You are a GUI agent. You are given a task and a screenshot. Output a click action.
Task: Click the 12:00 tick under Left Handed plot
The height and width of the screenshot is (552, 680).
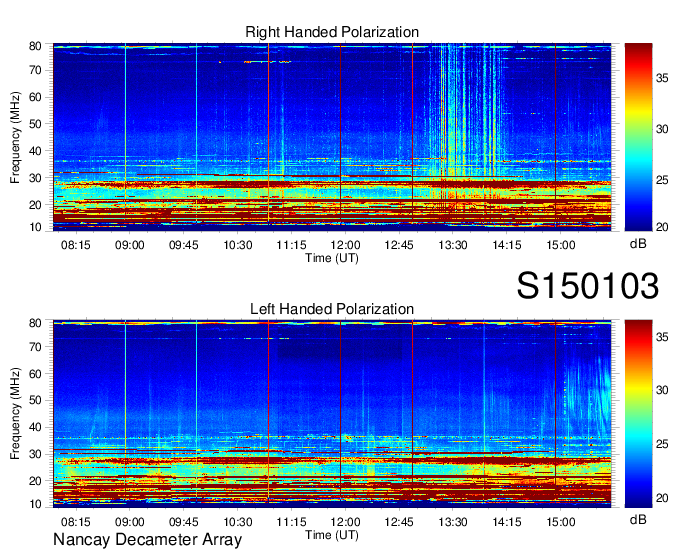click(345, 522)
